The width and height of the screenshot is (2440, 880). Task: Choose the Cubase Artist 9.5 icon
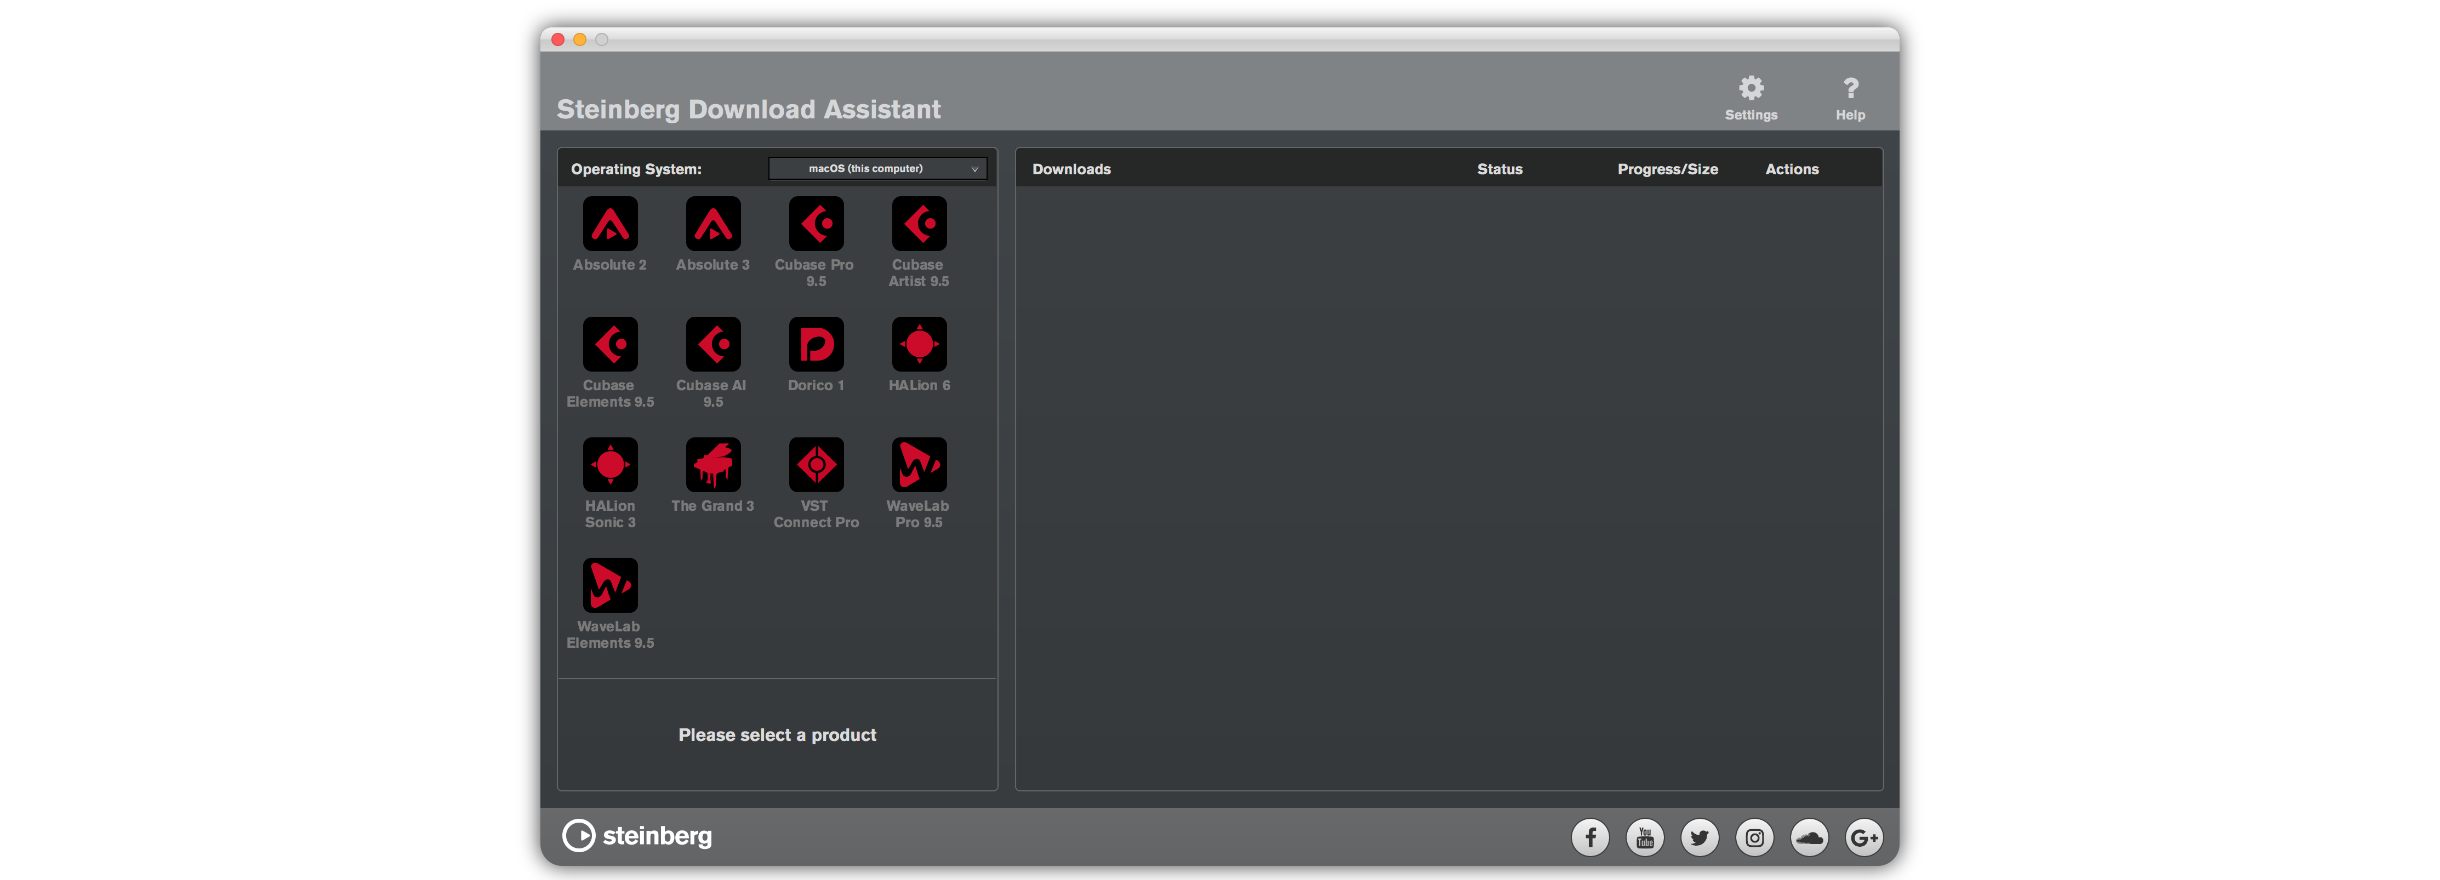(919, 224)
